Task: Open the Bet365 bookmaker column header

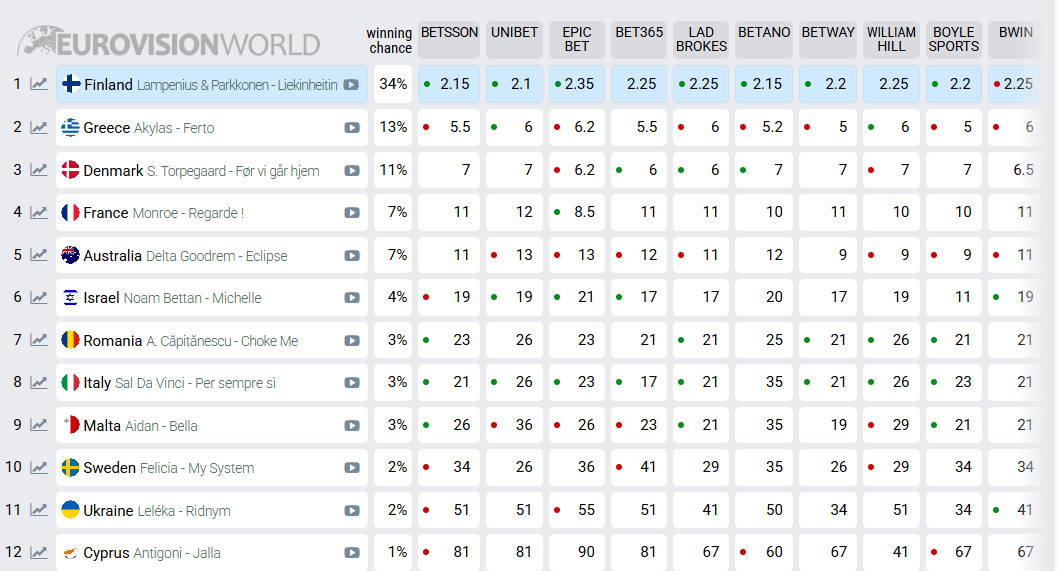Action: (638, 39)
